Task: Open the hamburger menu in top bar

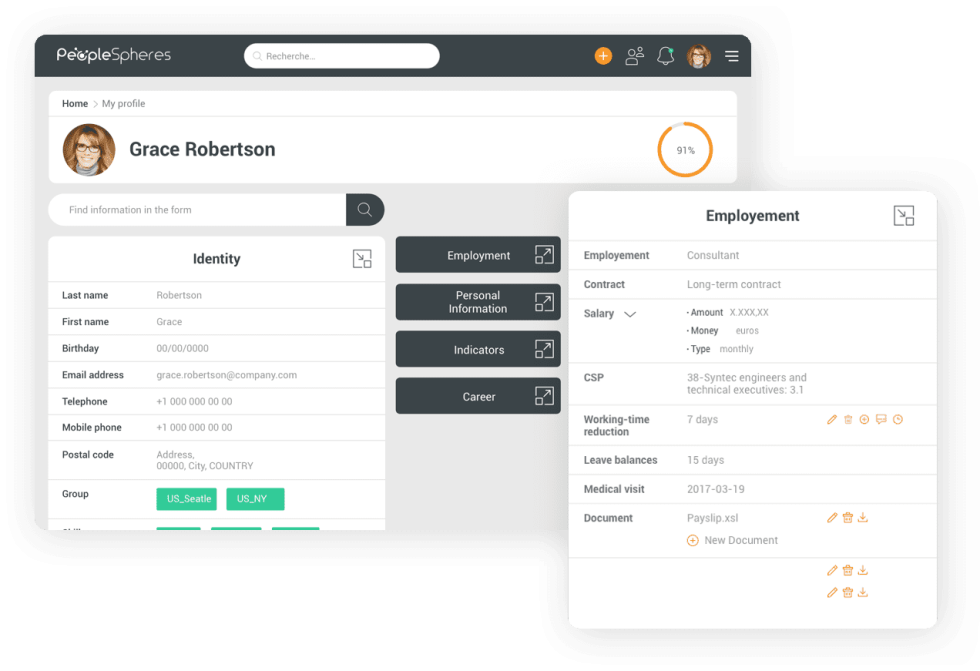Action: [x=732, y=56]
